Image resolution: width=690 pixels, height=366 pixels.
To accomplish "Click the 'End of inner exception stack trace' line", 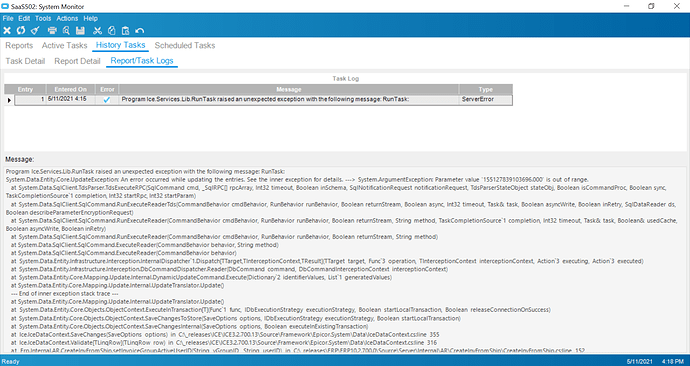I will point(64,293).
